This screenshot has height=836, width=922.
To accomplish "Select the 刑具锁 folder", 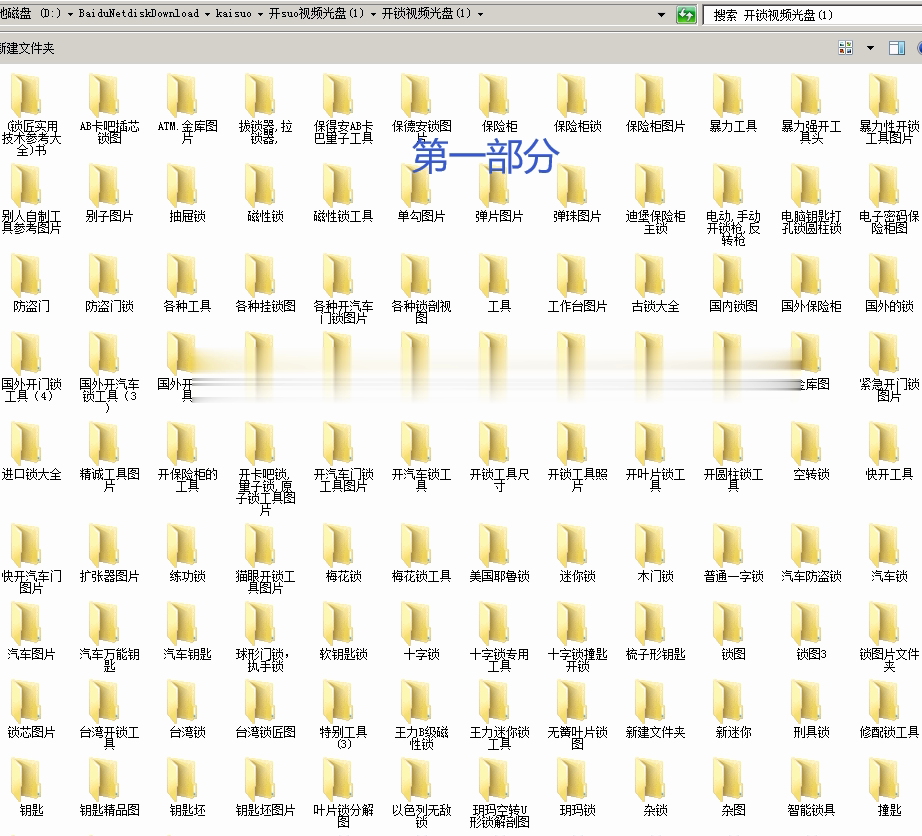I will point(811,710).
